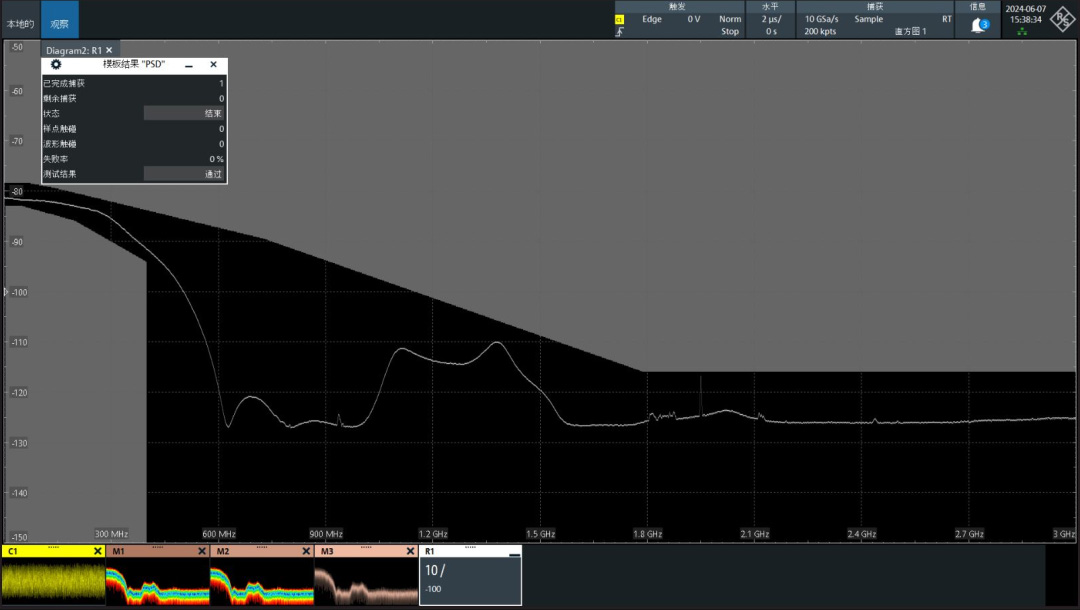Click the Sample acquisition mode label
This screenshot has height=610, width=1080.
(x=869, y=19)
